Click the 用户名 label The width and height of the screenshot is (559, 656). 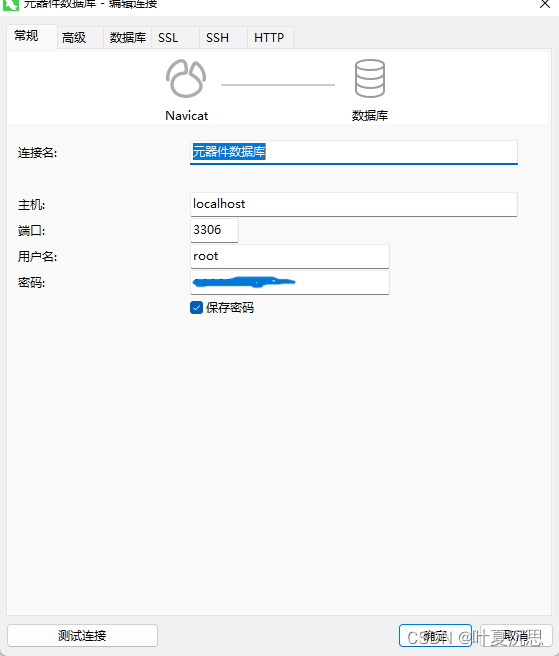37,256
